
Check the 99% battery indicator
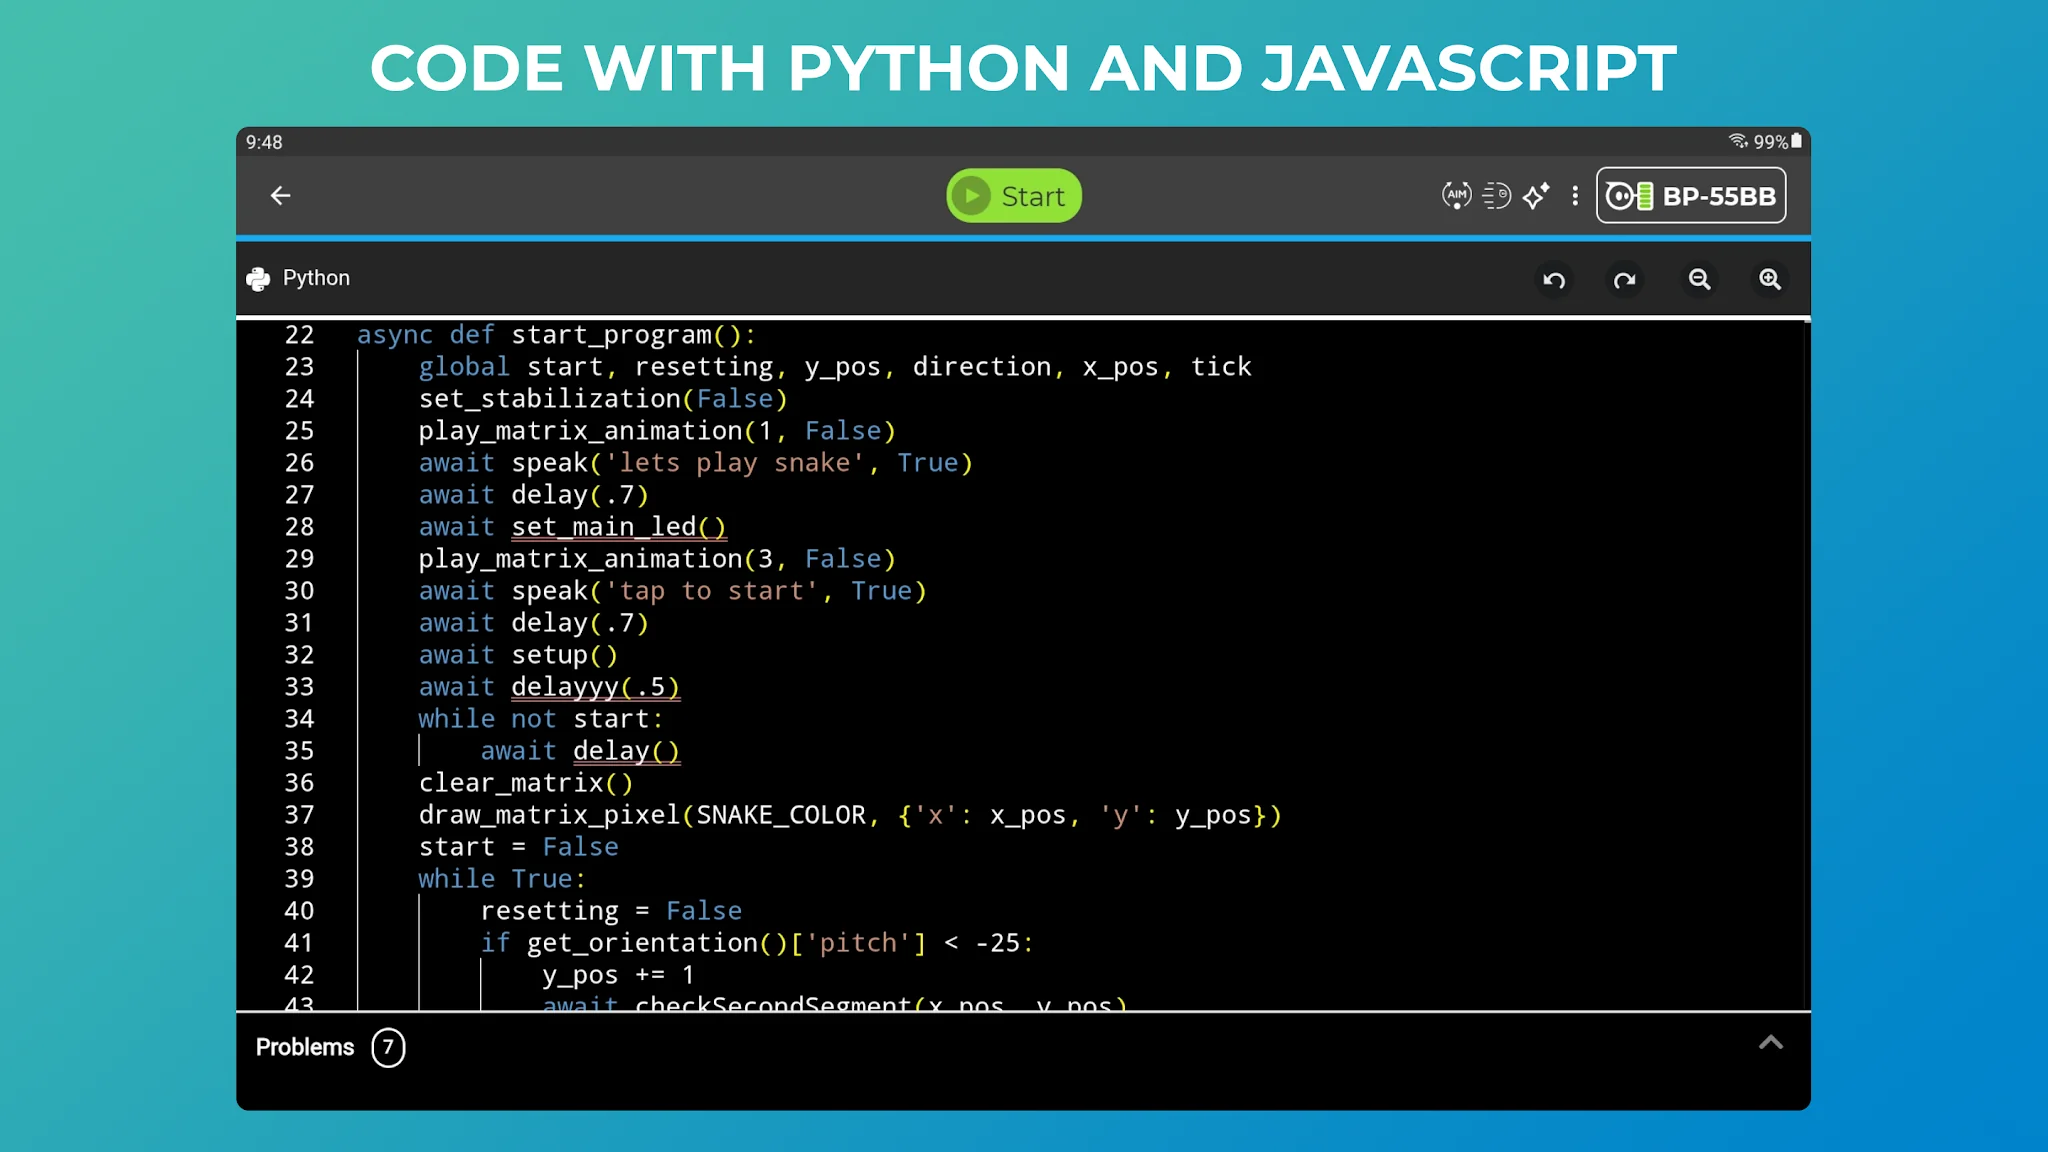click(x=1778, y=142)
